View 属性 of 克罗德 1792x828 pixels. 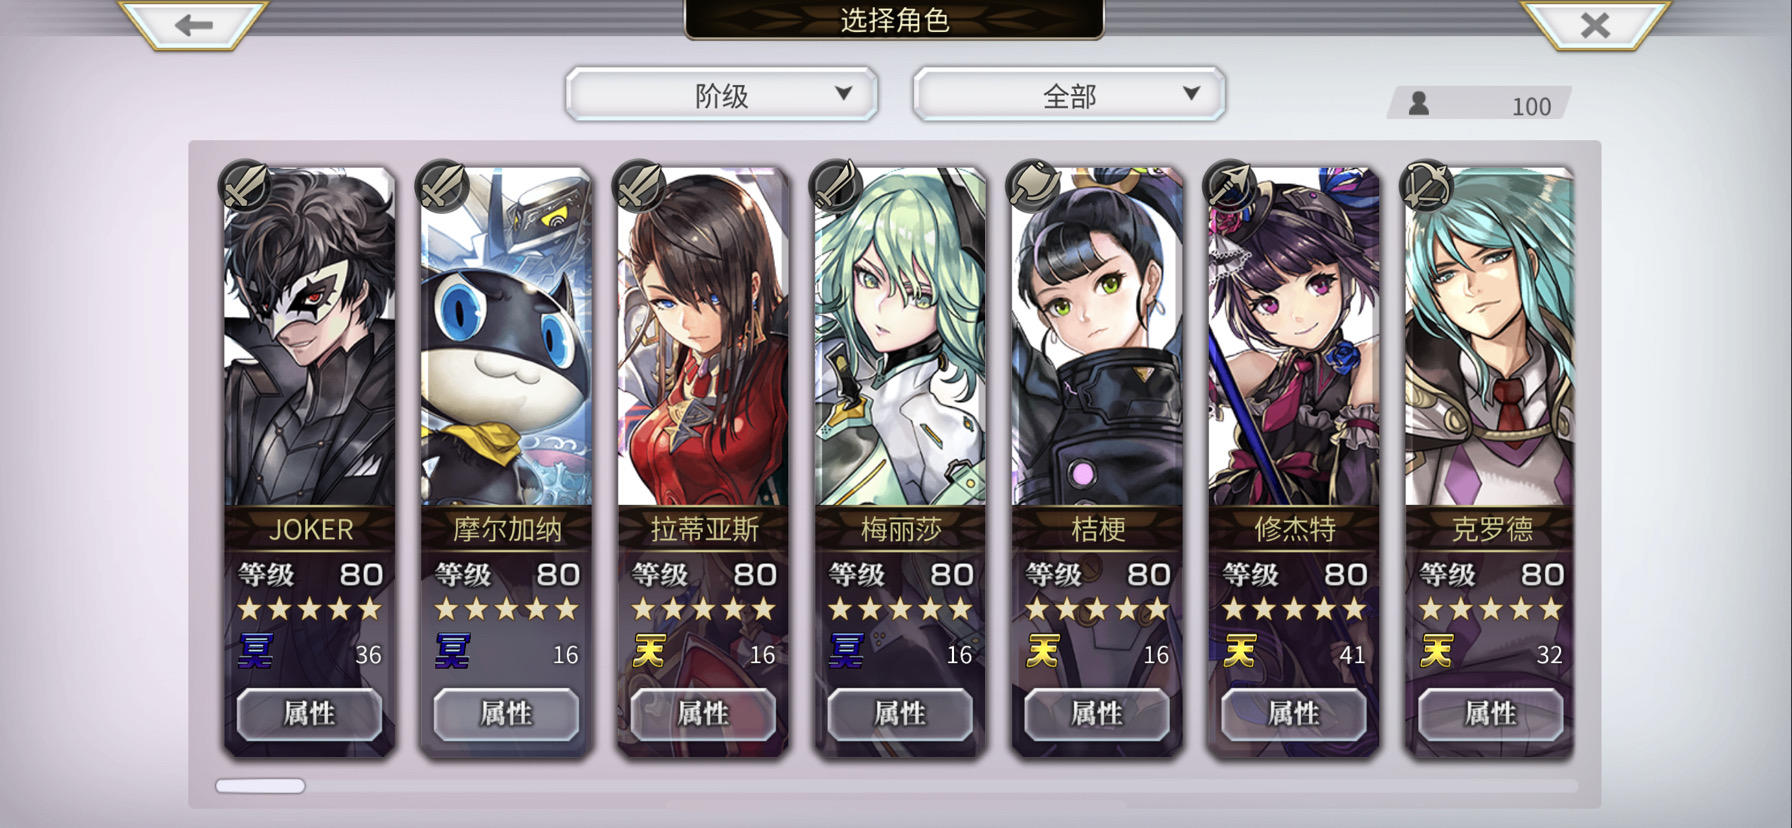tap(1491, 714)
